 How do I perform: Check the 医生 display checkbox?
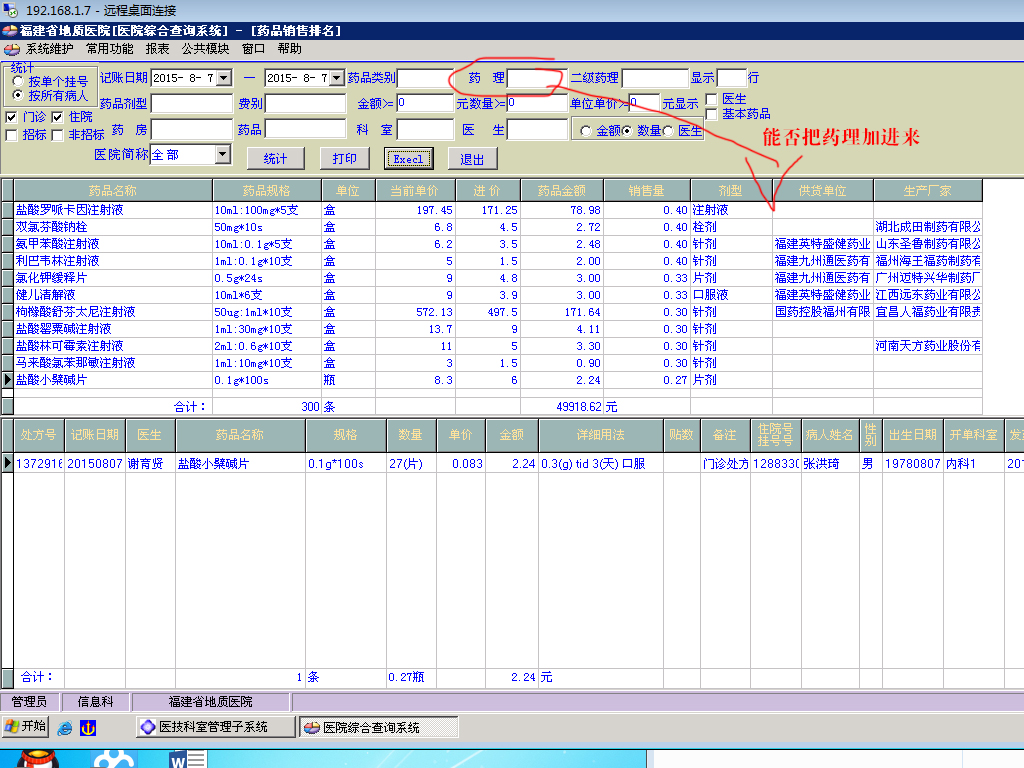(x=712, y=99)
